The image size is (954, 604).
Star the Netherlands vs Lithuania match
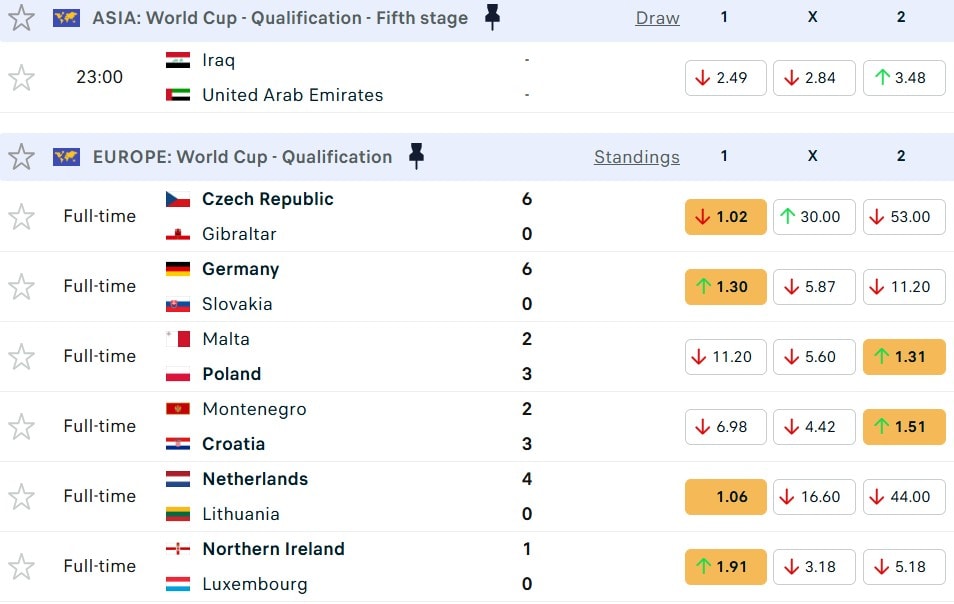coord(21,496)
